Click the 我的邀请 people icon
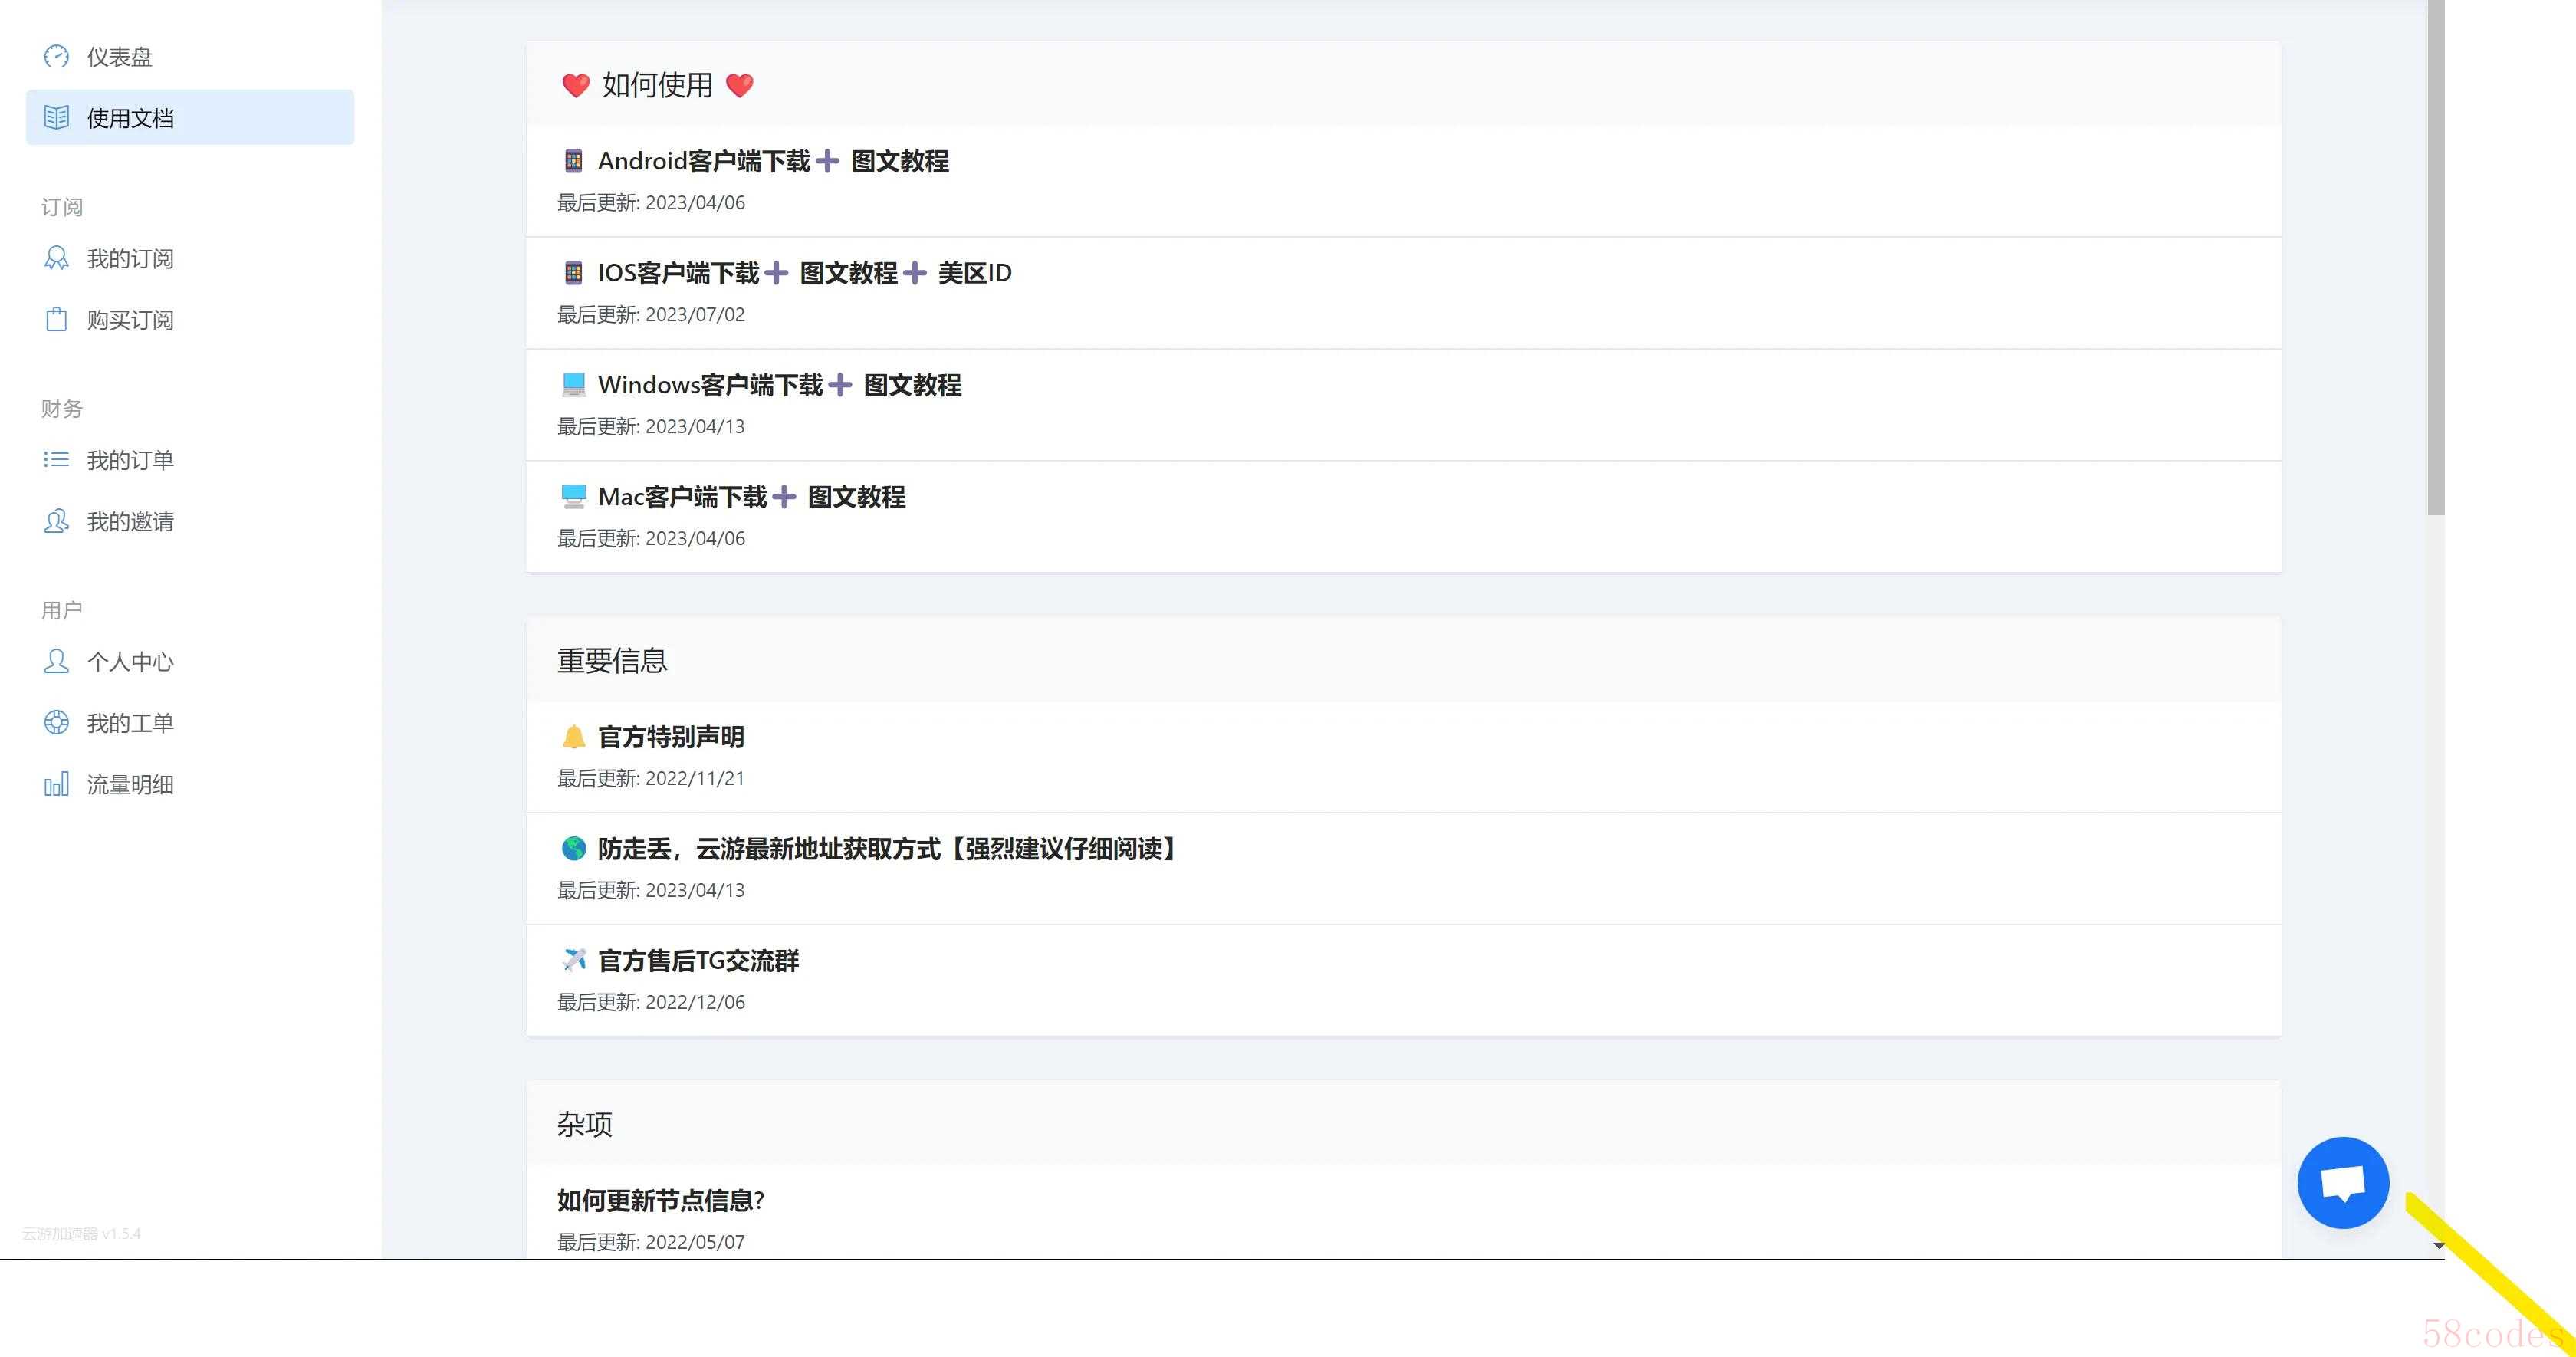The height and width of the screenshot is (1357, 2576). coord(56,520)
